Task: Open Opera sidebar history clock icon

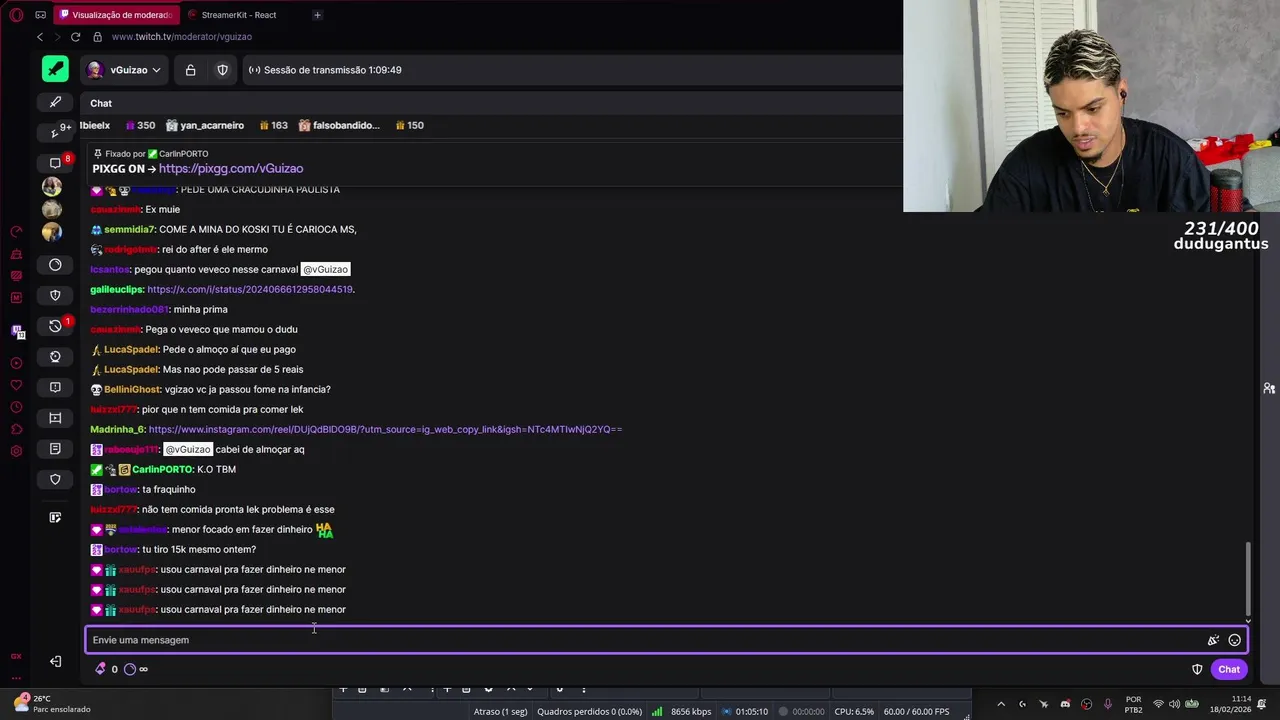Action: (16, 407)
